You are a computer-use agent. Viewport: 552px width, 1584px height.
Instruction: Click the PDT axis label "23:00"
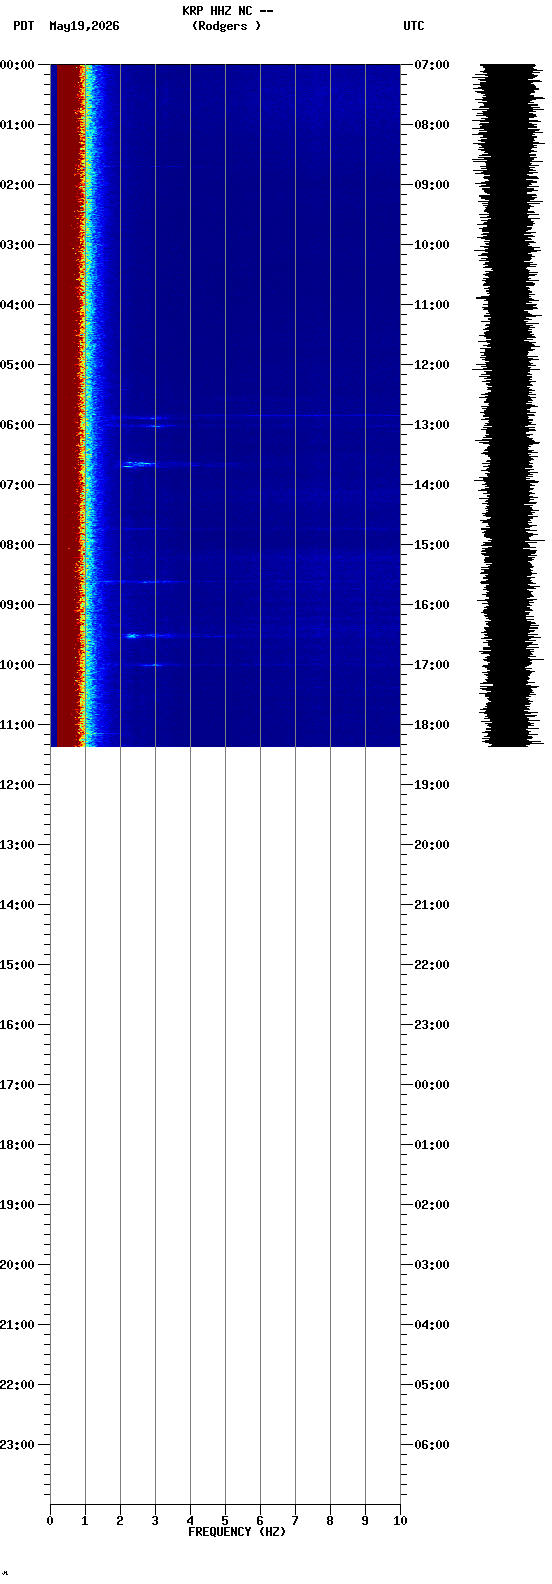[17, 1445]
